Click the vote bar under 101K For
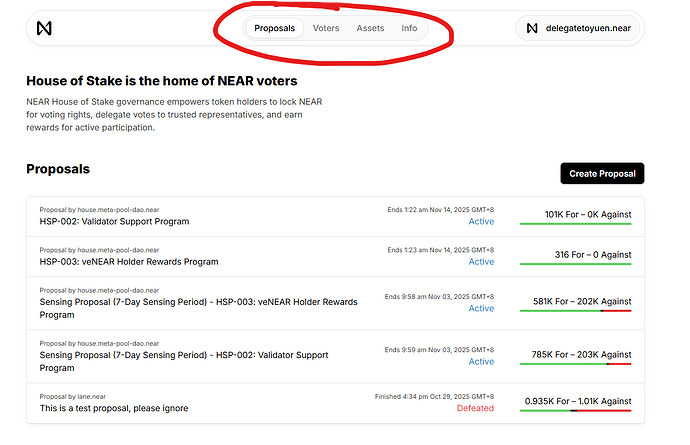 [575, 224]
